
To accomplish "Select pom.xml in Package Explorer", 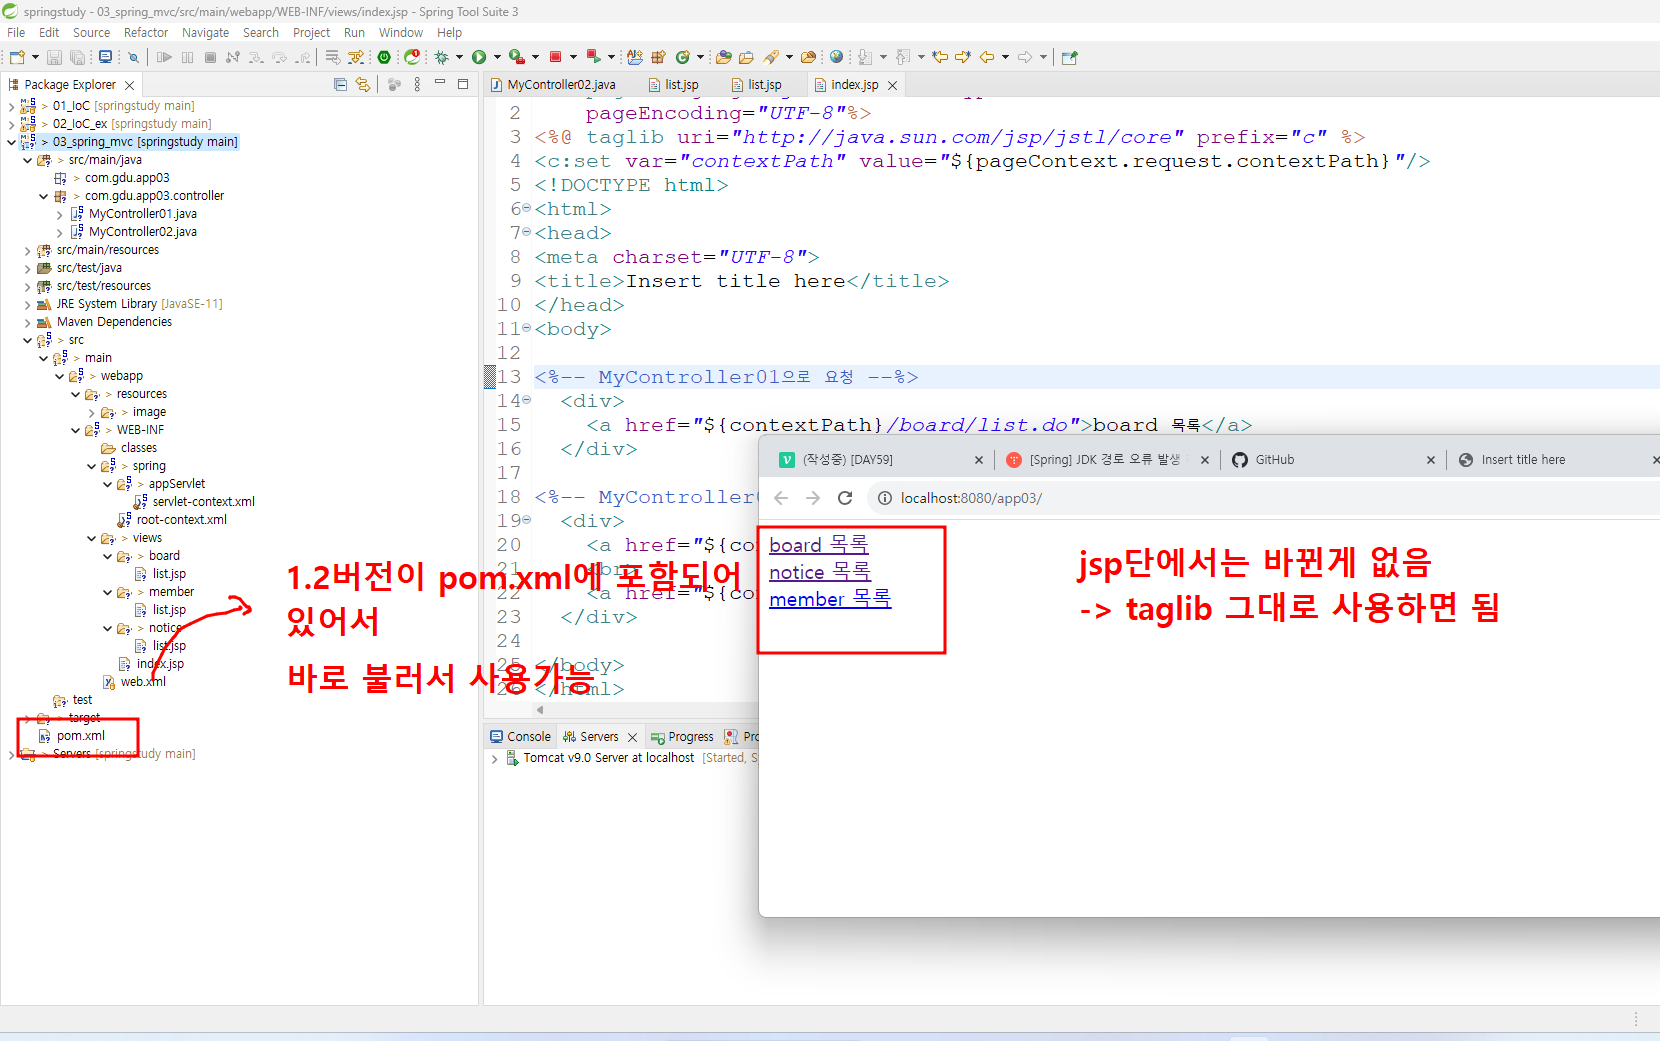I will click(x=80, y=736).
